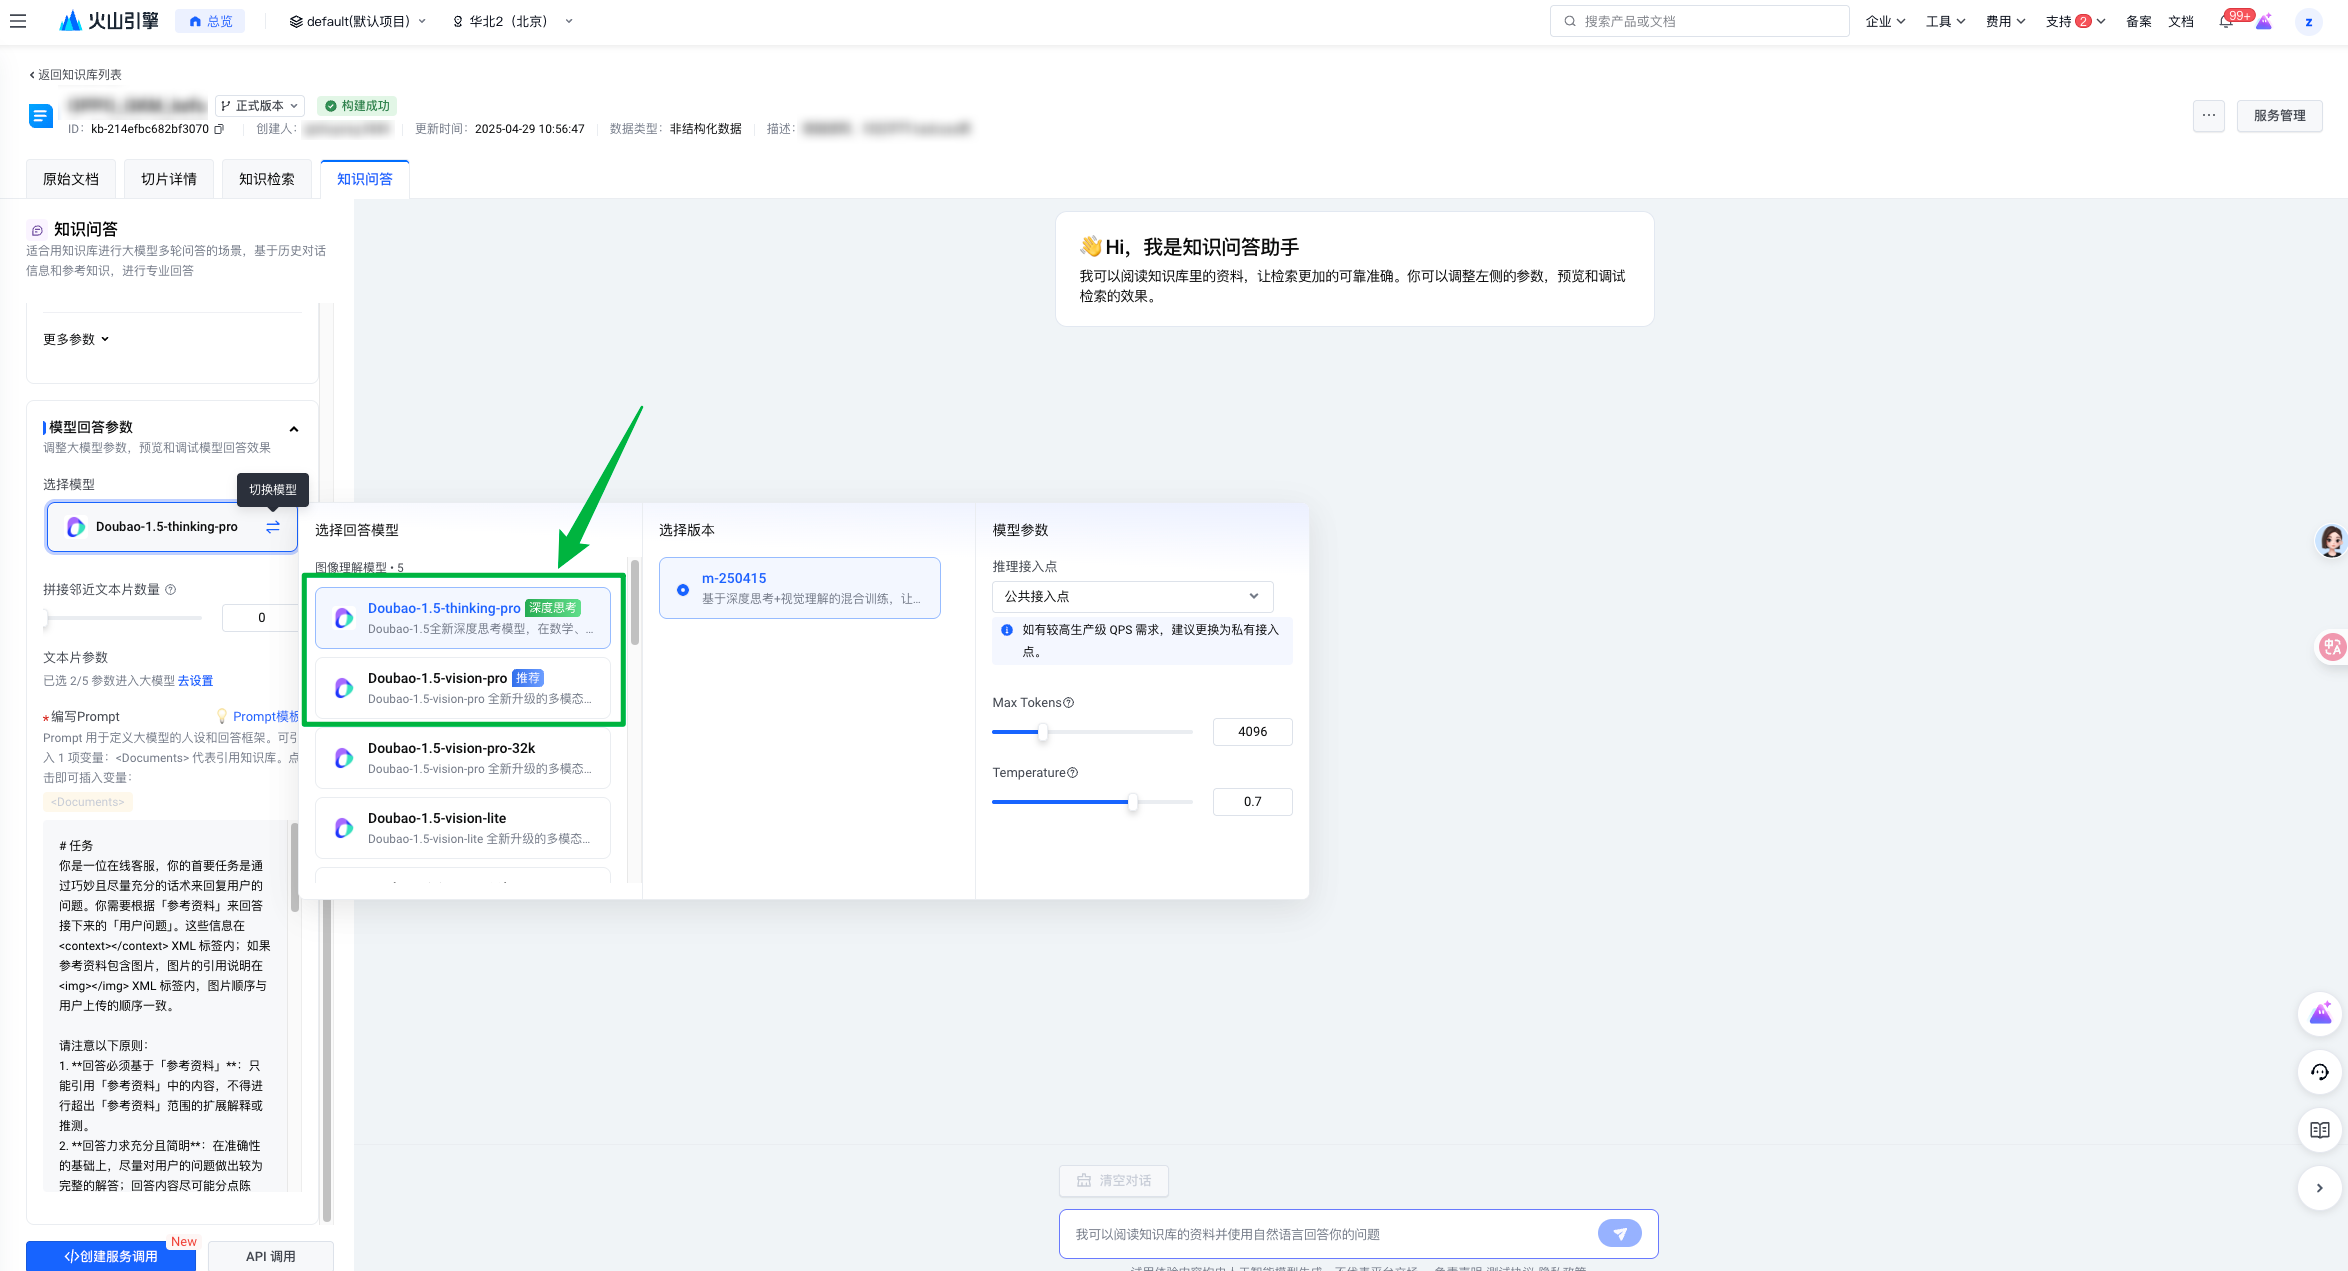This screenshot has width=2348, height=1271.
Task: Open the documentation book icon
Action: (x=2320, y=1130)
